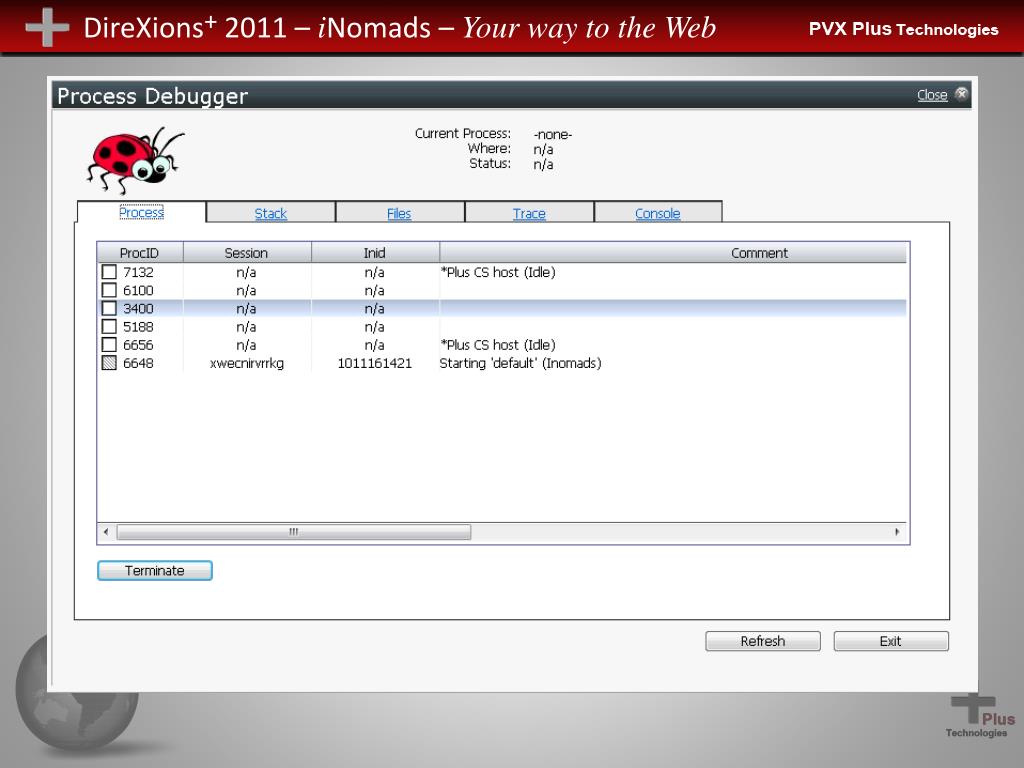Select the ProcID 6656 text
The image size is (1024, 768).
138,345
